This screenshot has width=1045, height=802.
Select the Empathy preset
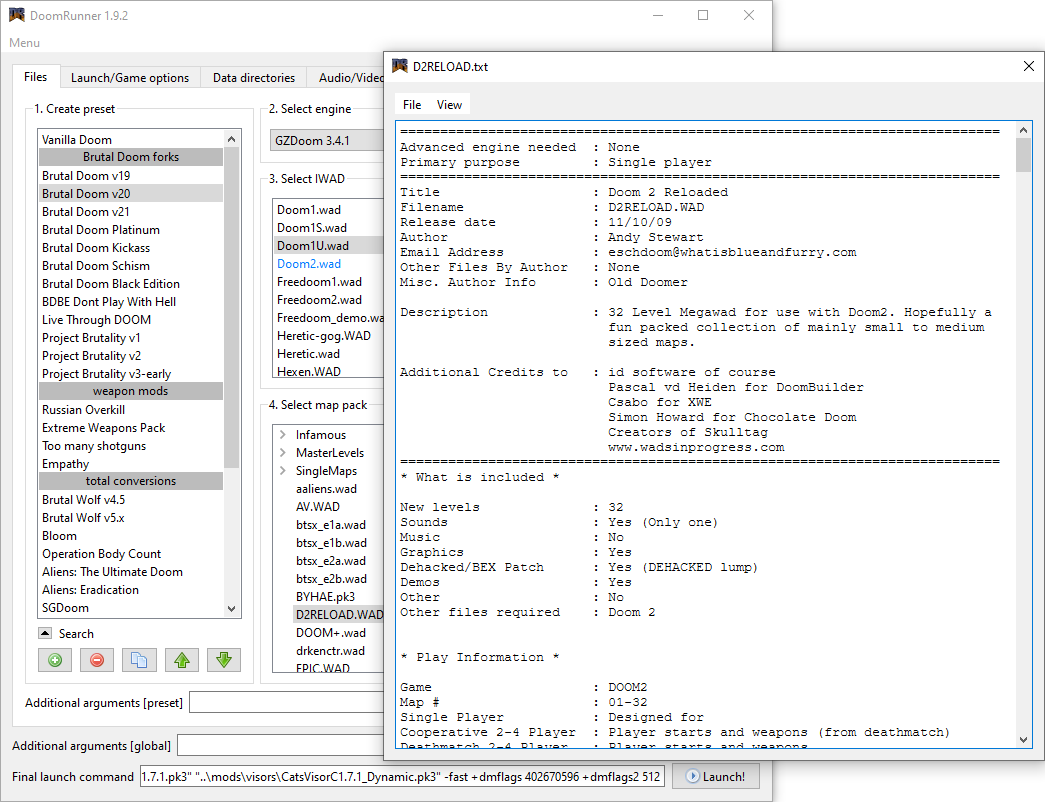pos(131,463)
